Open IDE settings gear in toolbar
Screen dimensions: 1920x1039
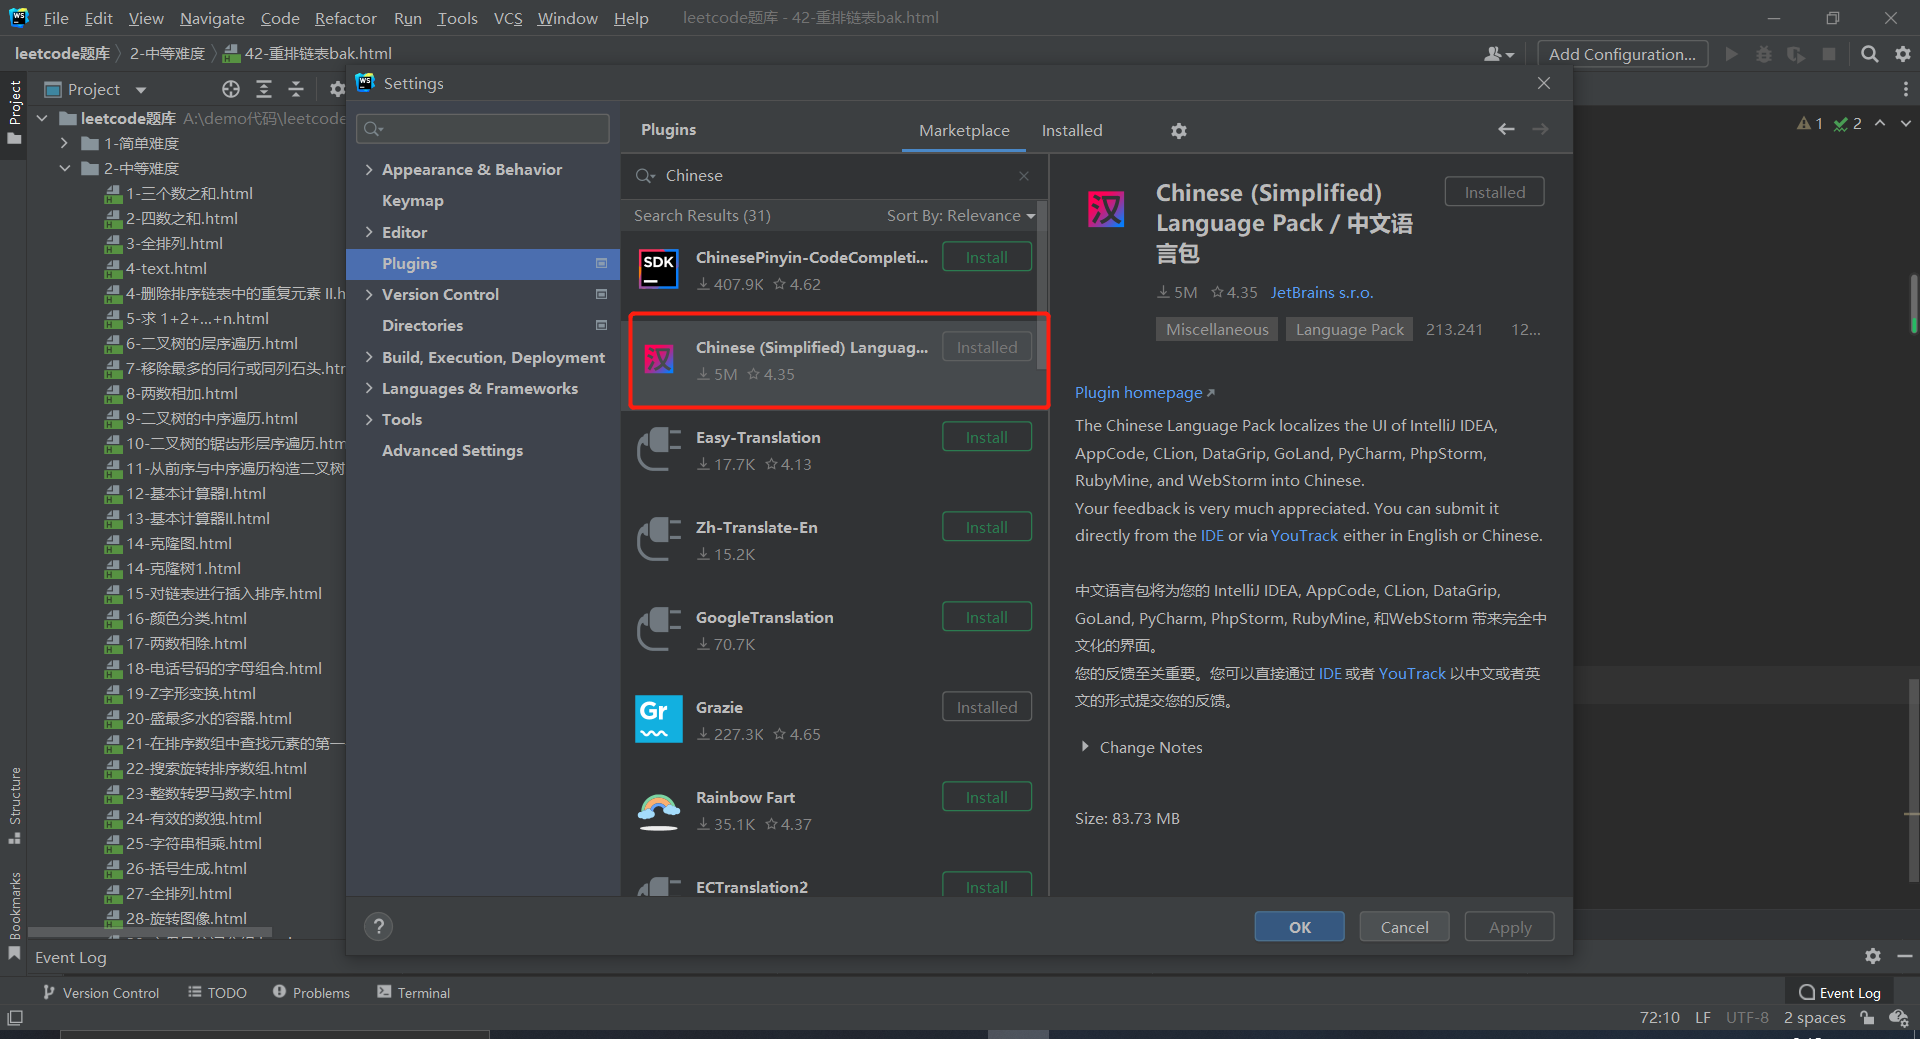(x=1903, y=54)
